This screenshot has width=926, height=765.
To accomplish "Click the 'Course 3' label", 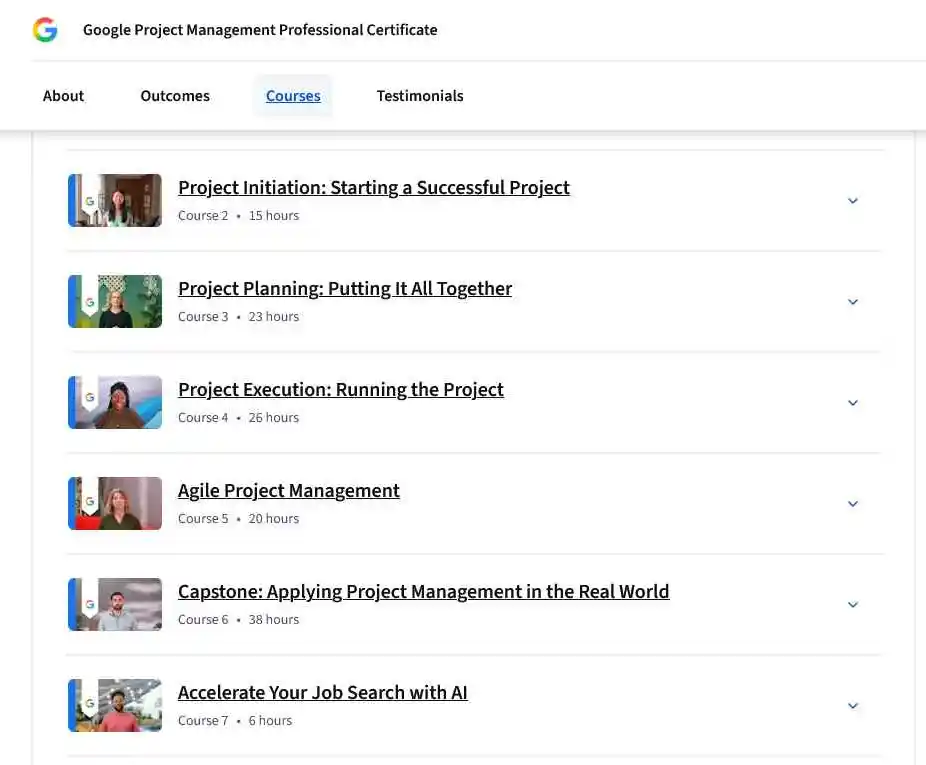I will (x=203, y=317).
